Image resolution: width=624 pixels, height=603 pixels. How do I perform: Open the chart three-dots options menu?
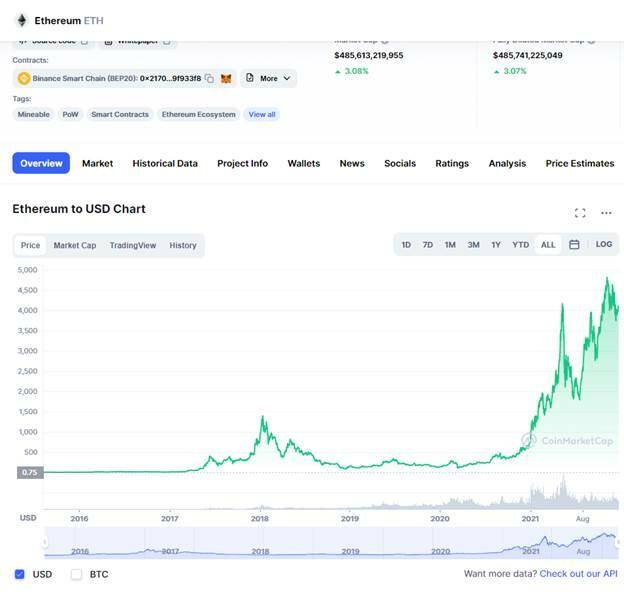pos(606,213)
